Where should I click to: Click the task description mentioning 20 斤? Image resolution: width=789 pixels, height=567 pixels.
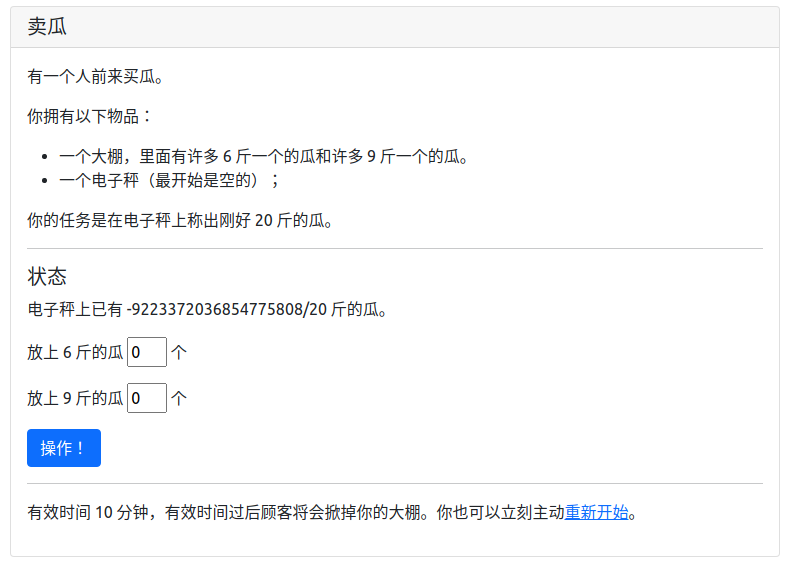[x=180, y=220]
